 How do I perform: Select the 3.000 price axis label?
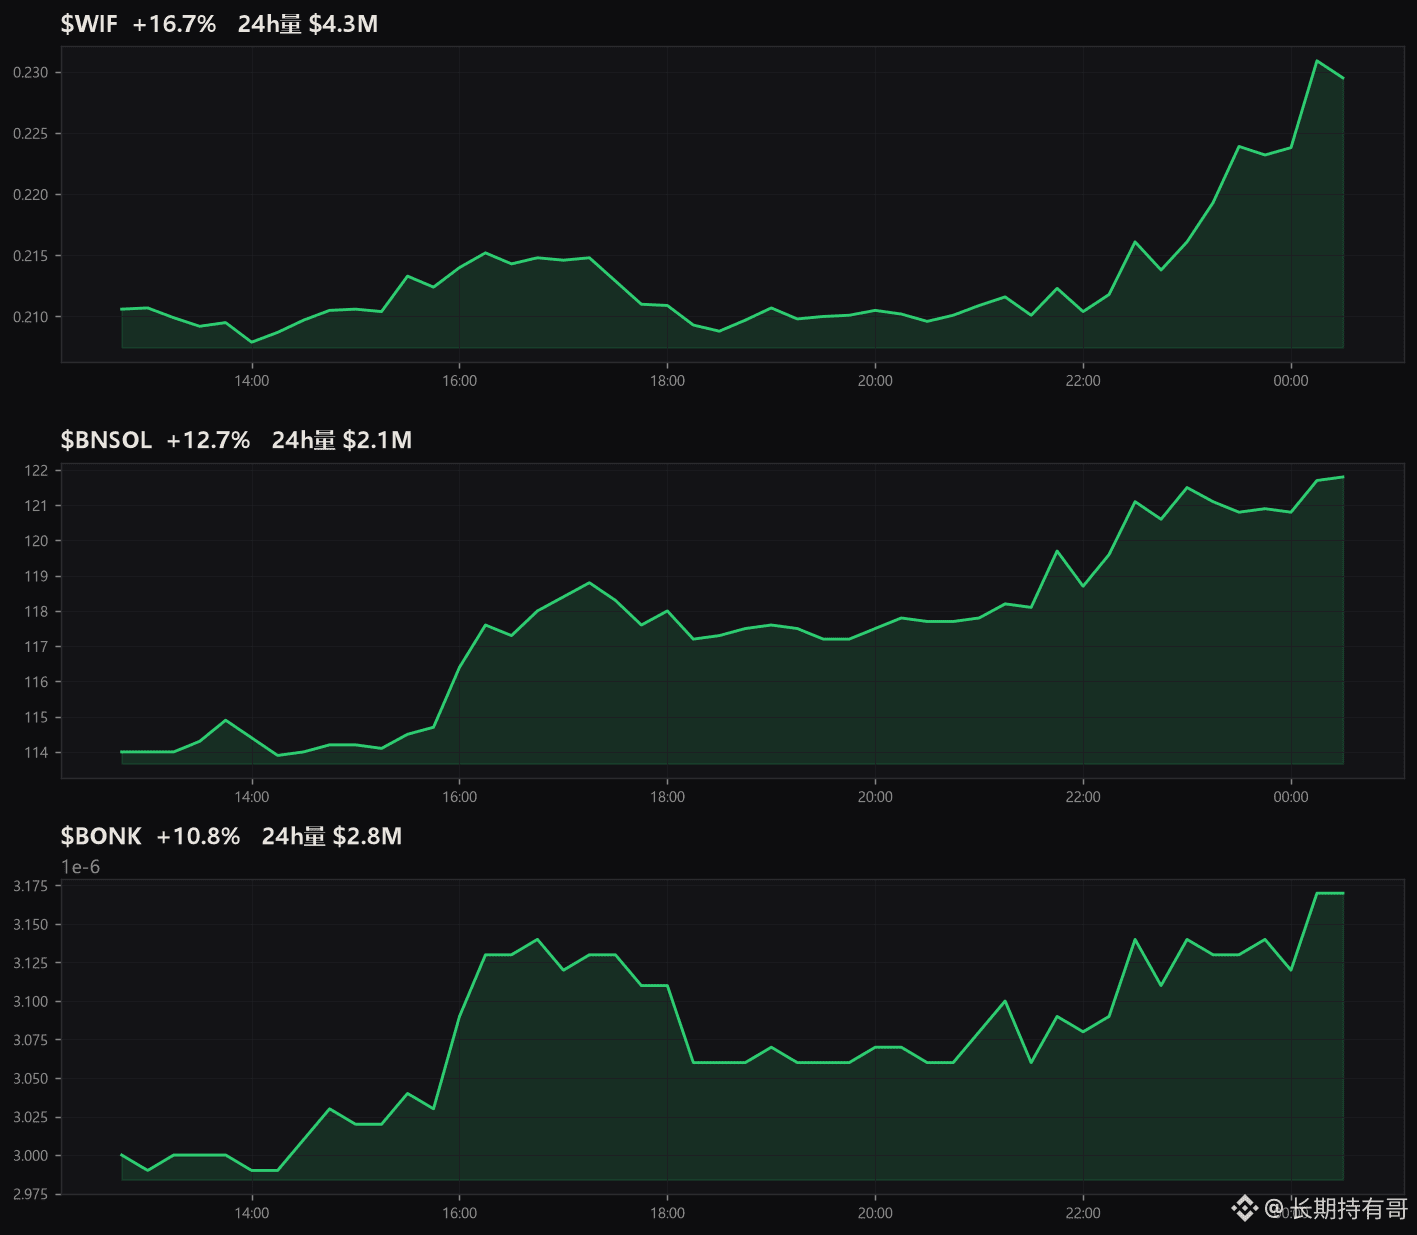pyautogui.click(x=30, y=1156)
